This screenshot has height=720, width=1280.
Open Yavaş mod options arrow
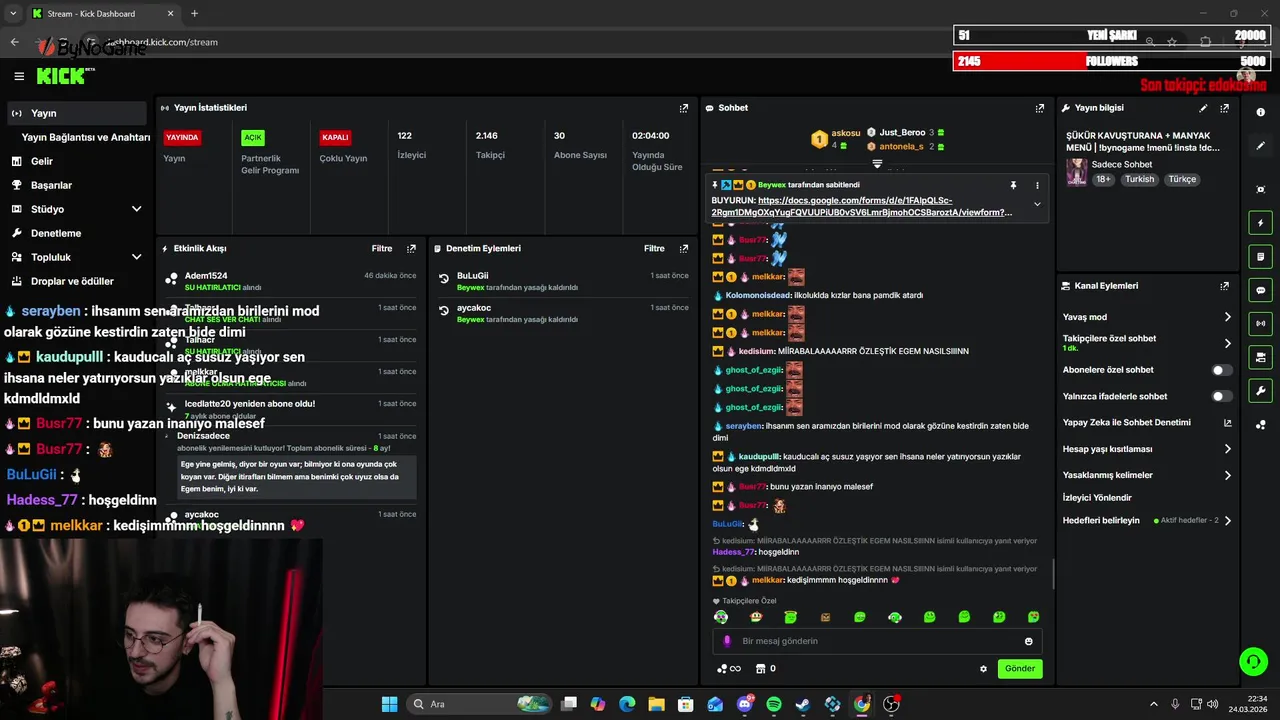(1227, 317)
